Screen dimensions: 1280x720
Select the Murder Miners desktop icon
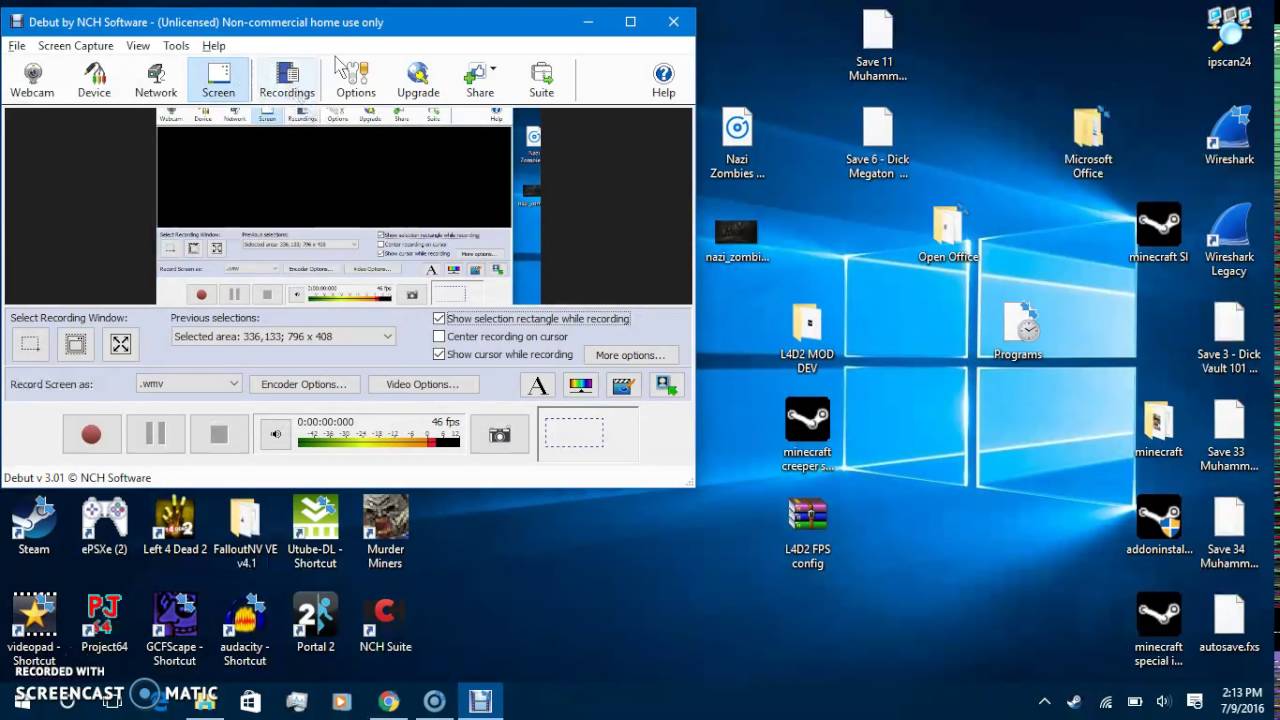385,532
